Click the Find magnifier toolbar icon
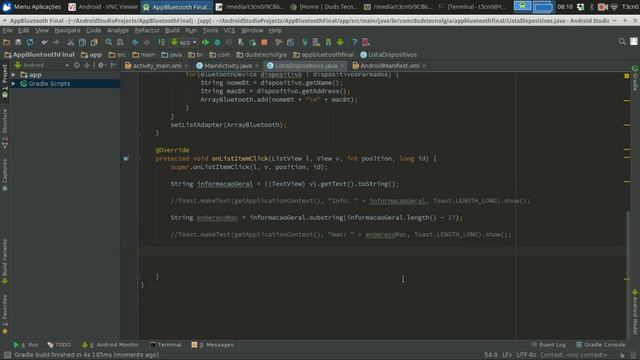640x360 pixels. pos(109,42)
